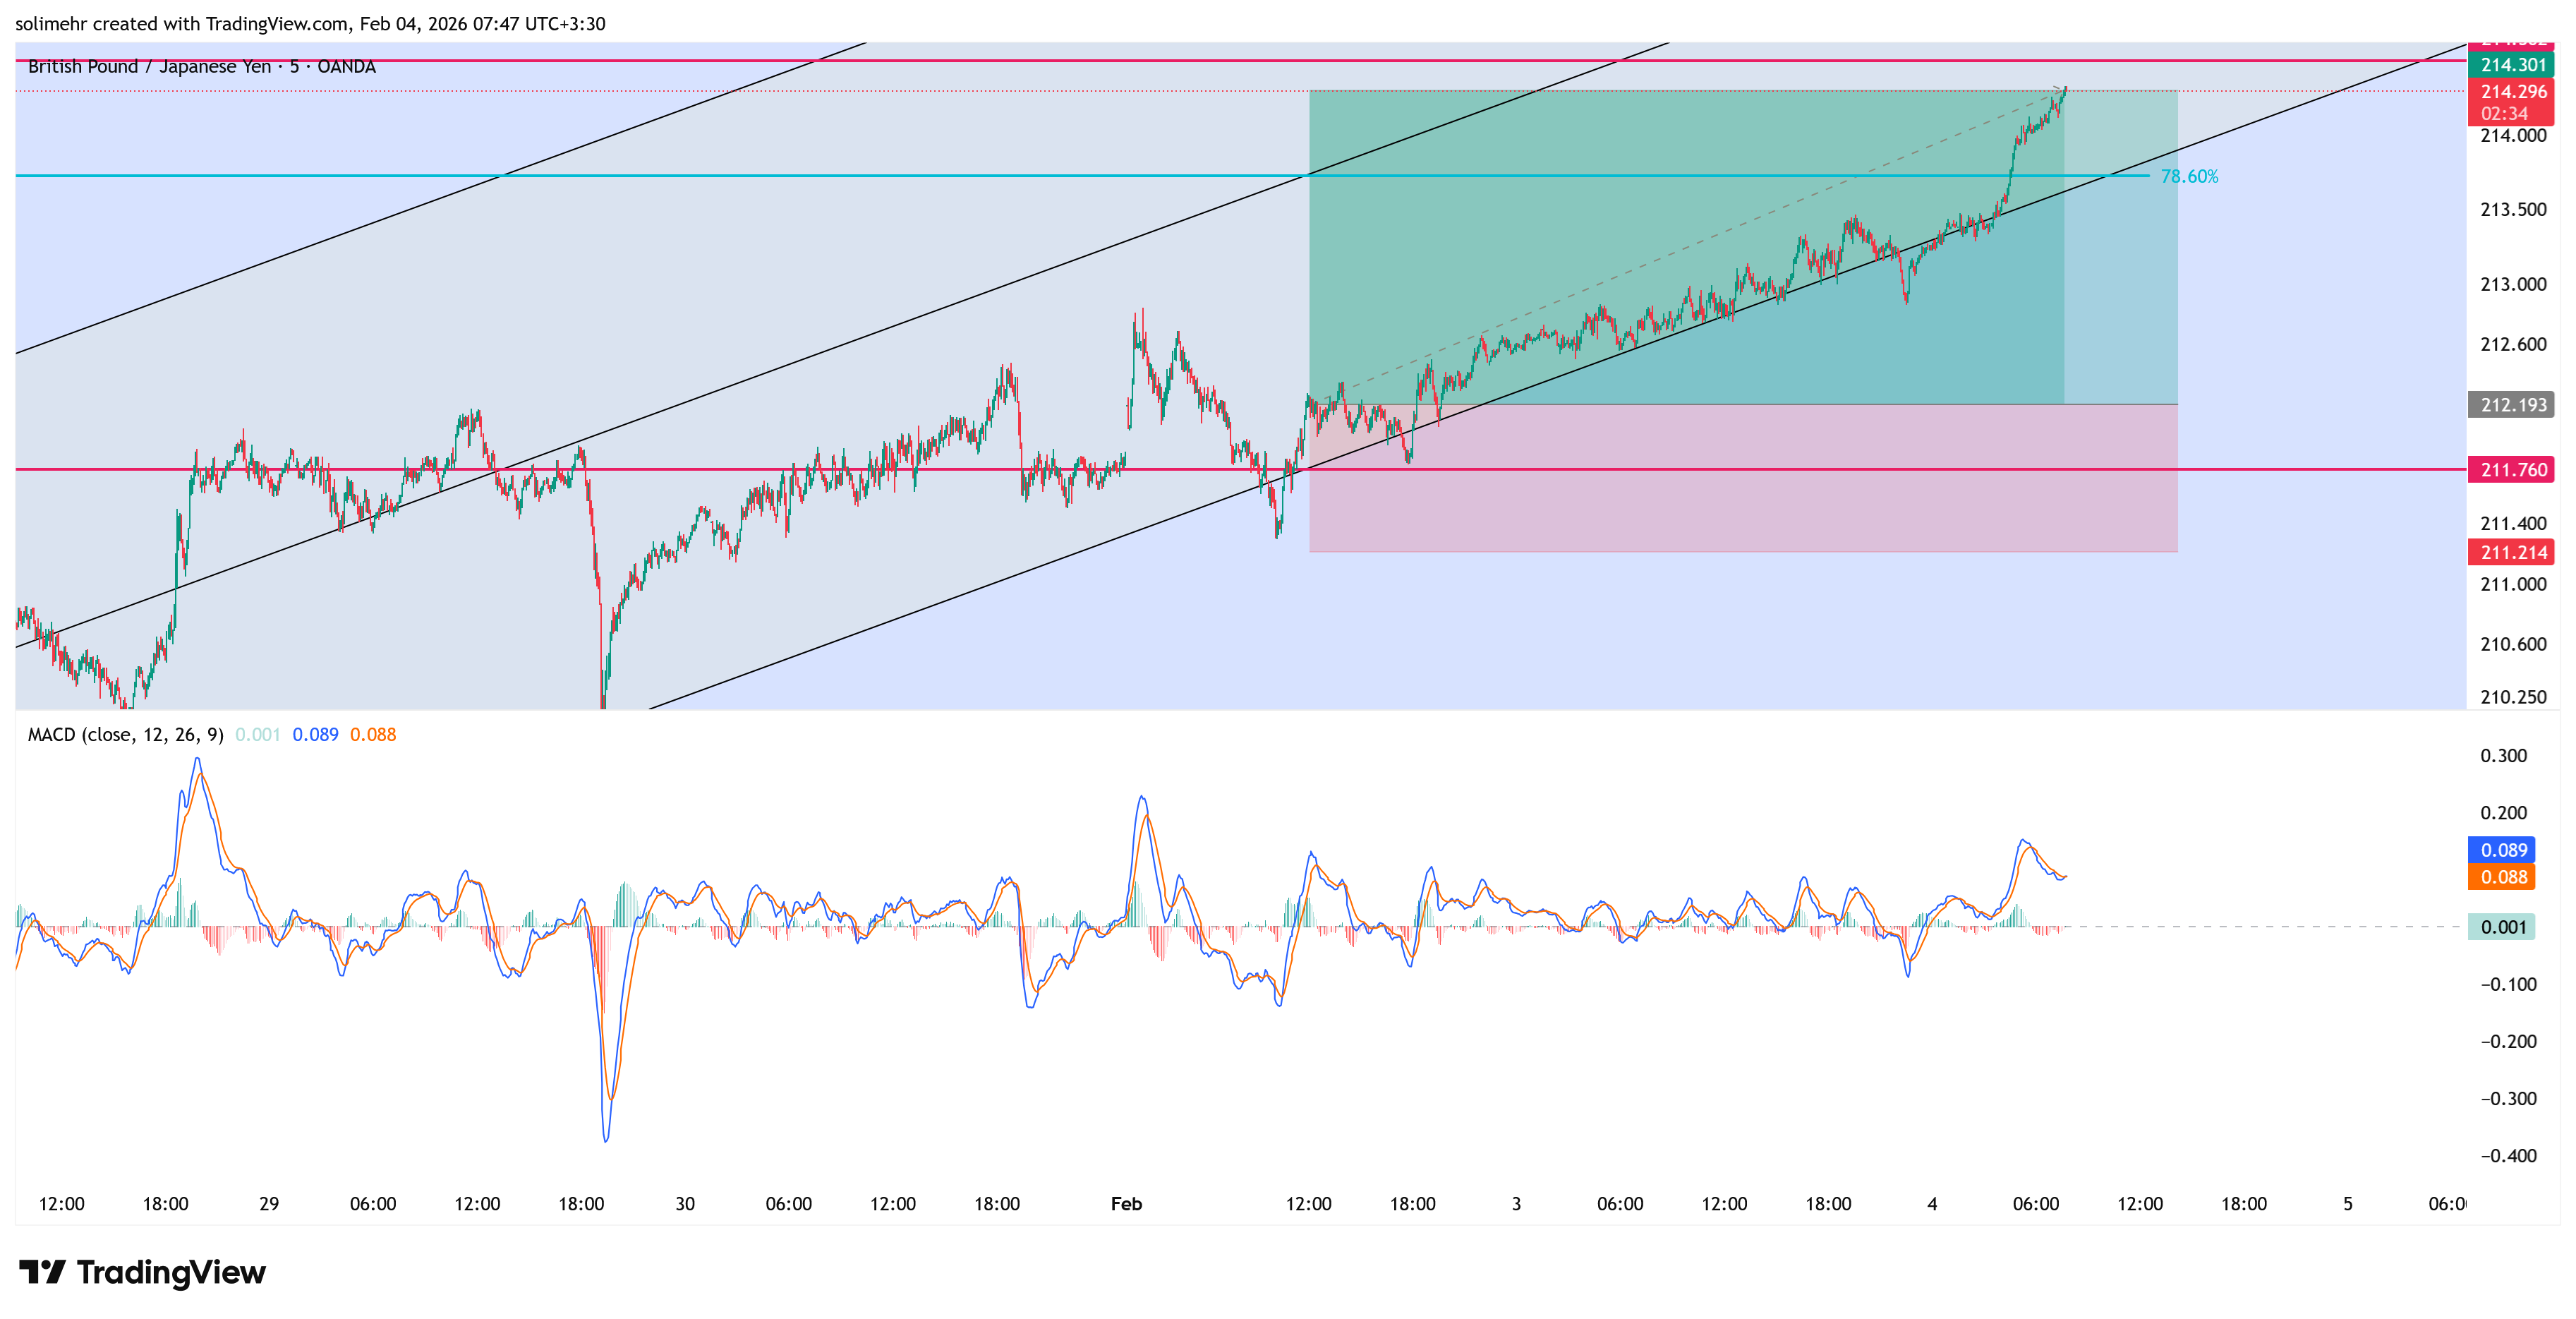Click the −0.400 MACD axis label

tap(2508, 1156)
